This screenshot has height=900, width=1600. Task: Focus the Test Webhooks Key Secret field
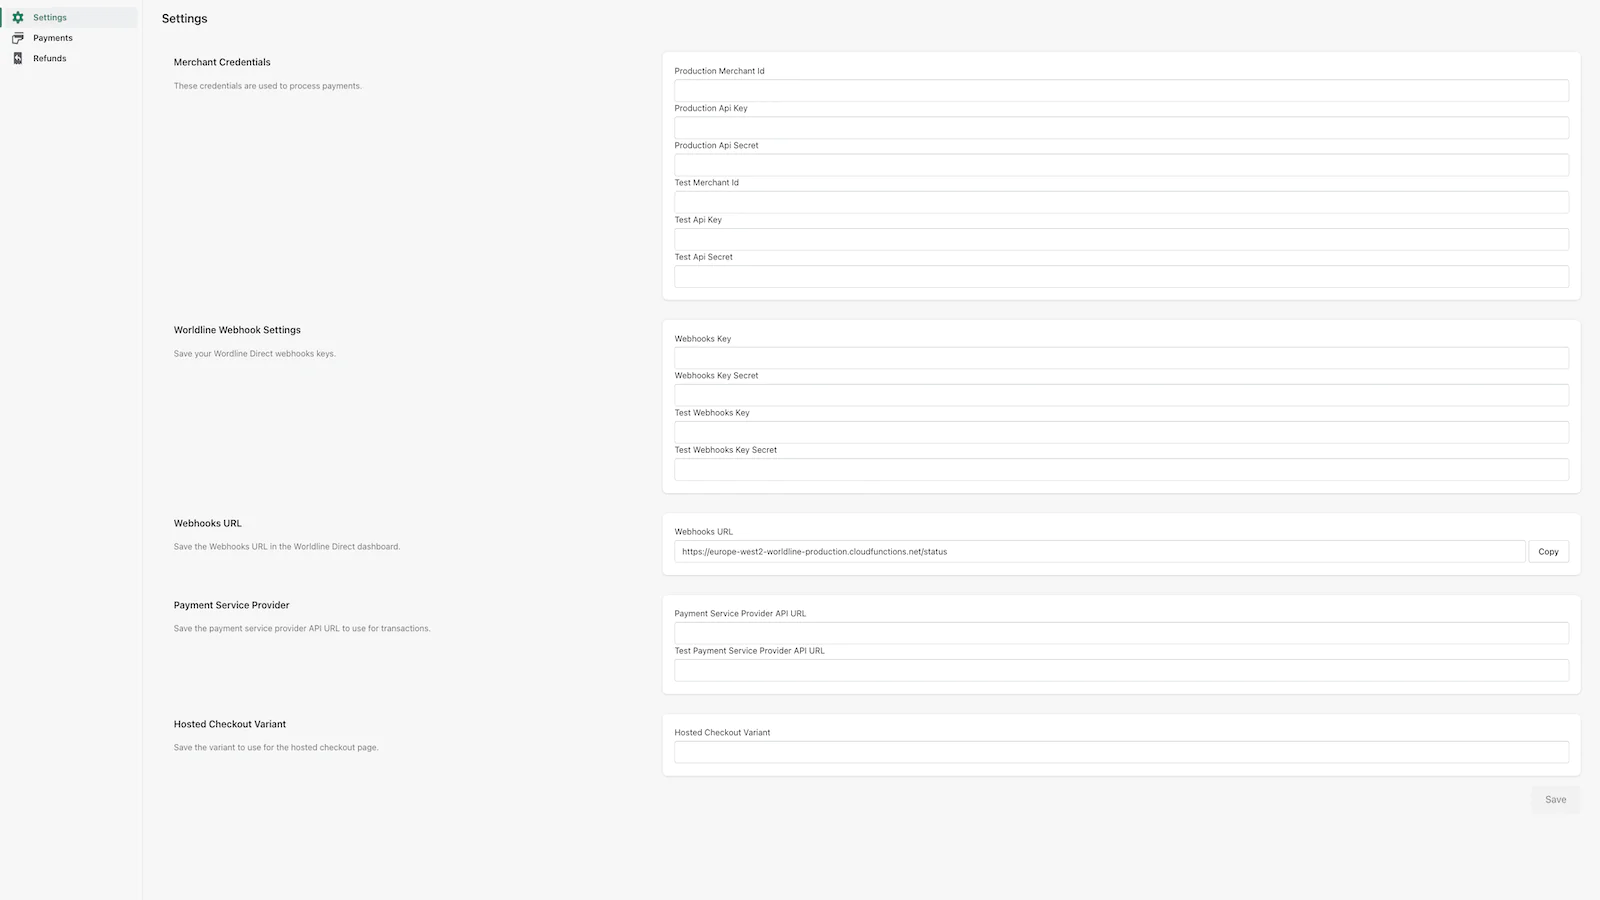coord(1121,469)
